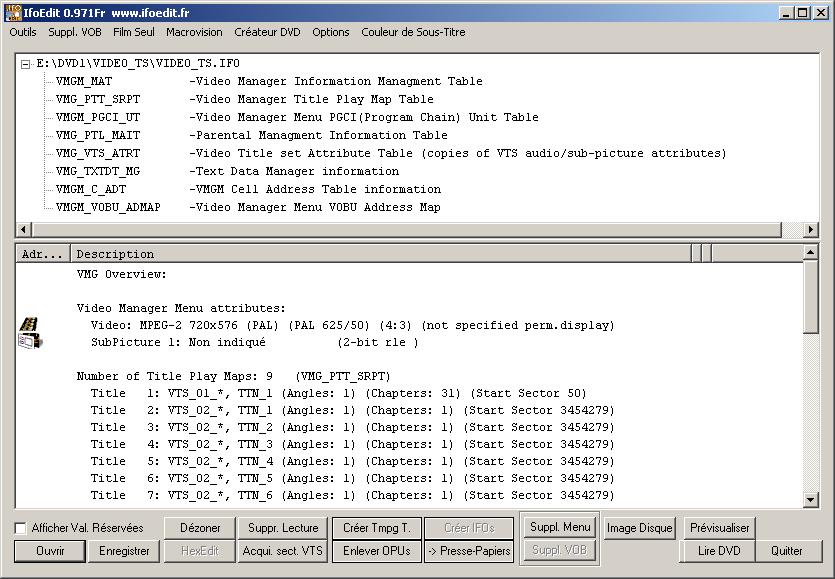The image size is (835, 579).
Task: Click right arrow of tree horizontal scrollbar
Action: 811,229
